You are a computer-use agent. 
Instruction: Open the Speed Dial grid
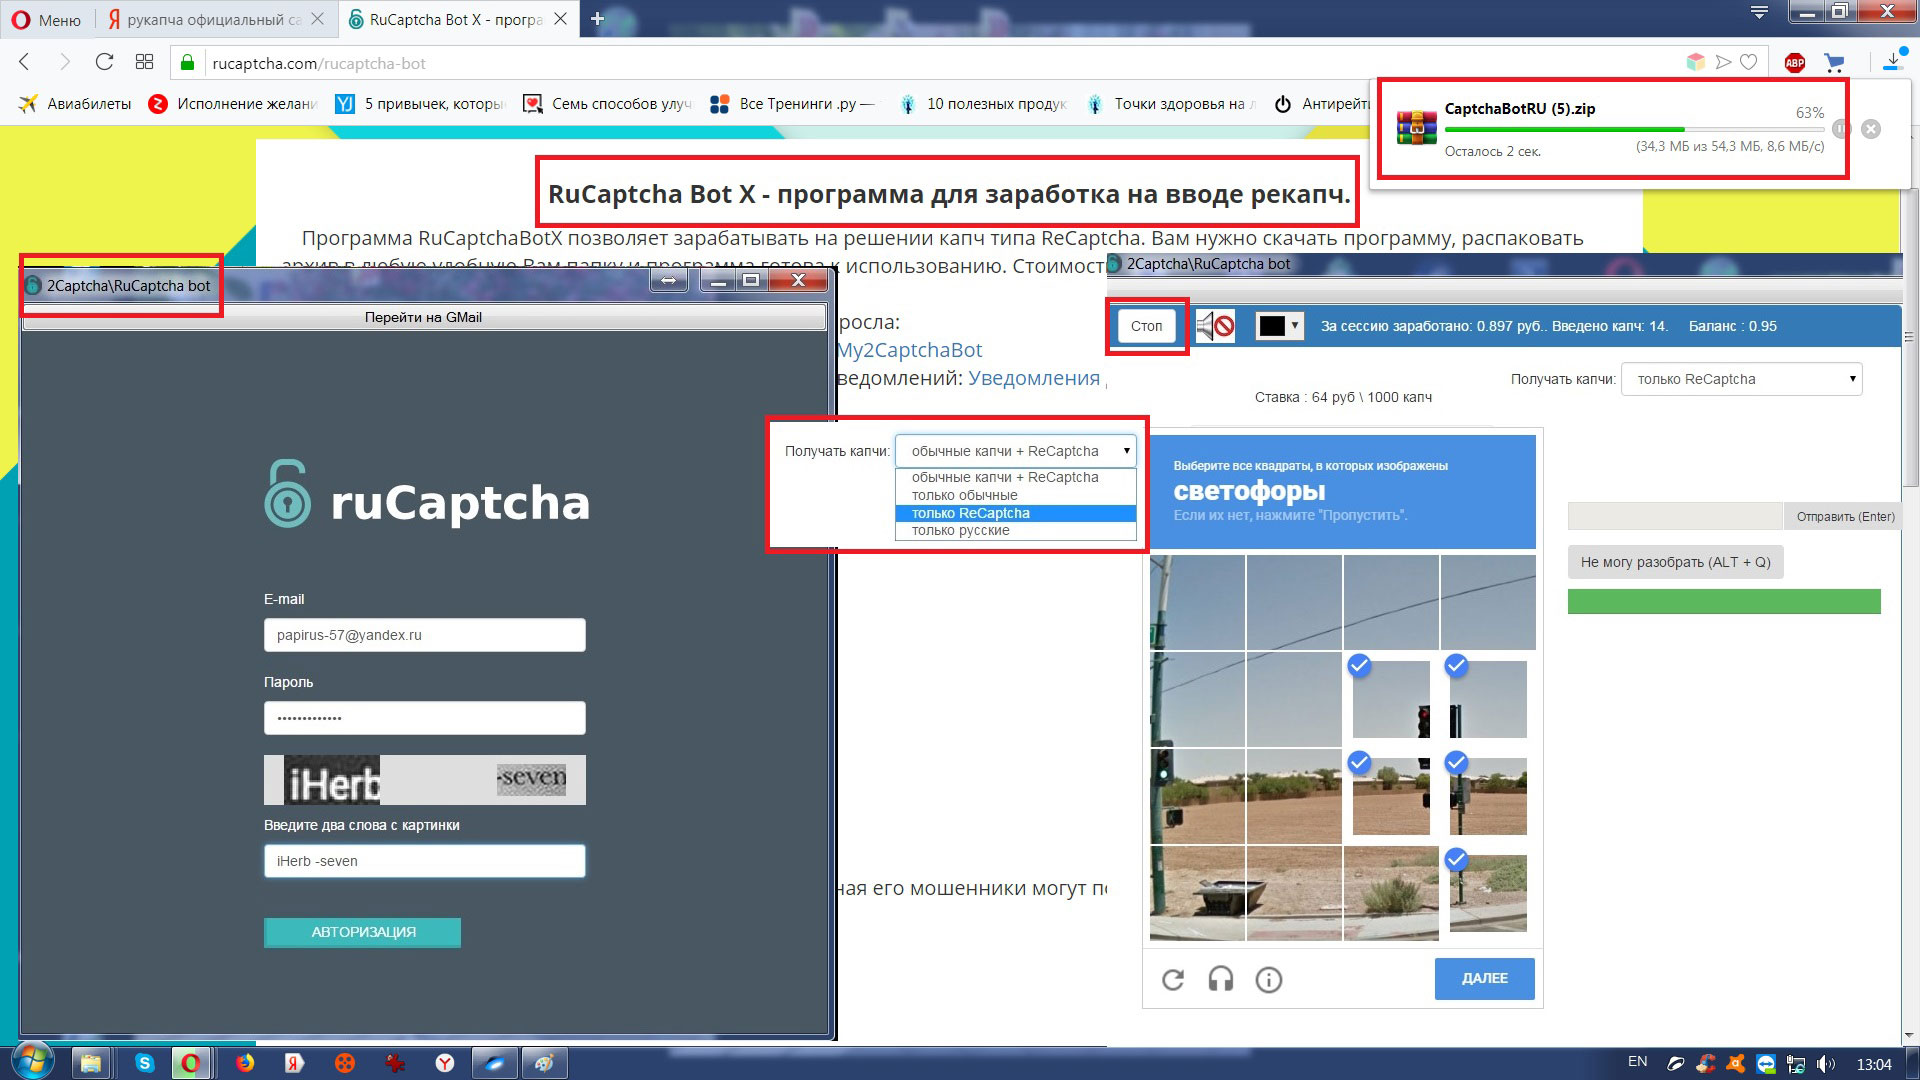point(144,62)
